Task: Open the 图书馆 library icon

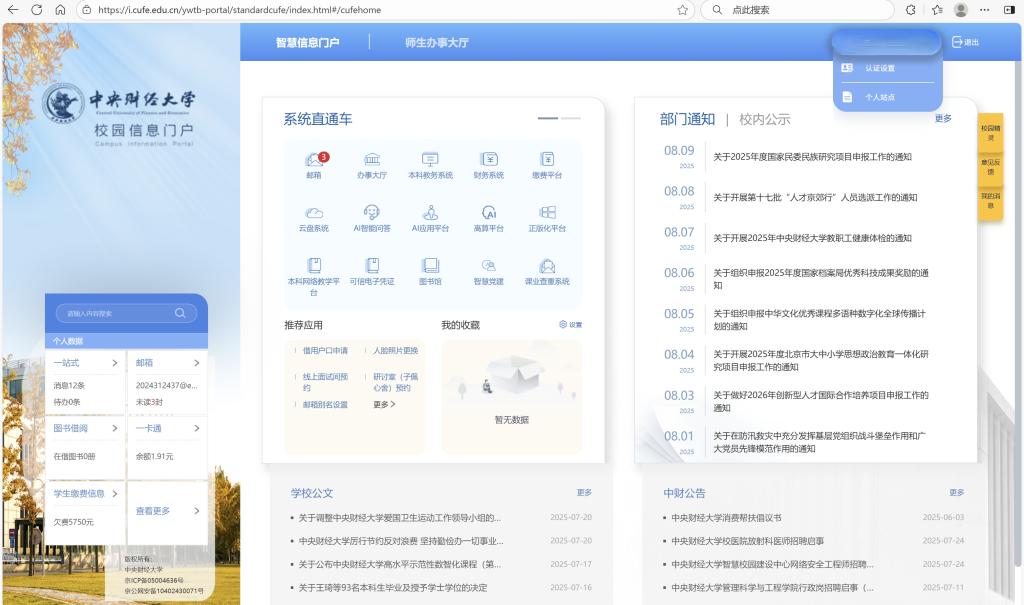Action: pyautogui.click(x=430, y=266)
